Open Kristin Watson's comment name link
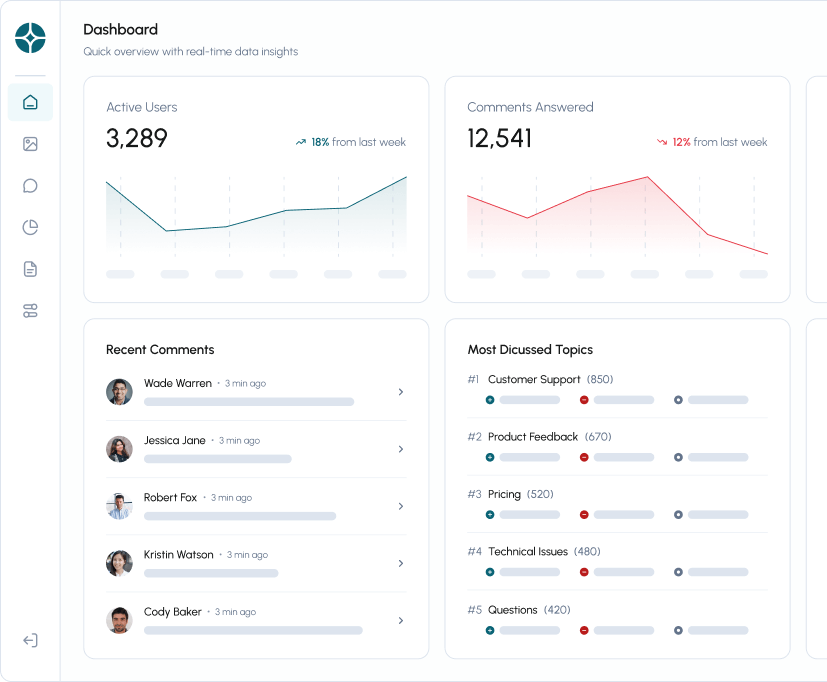The width and height of the screenshot is (827, 682). coord(178,554)
